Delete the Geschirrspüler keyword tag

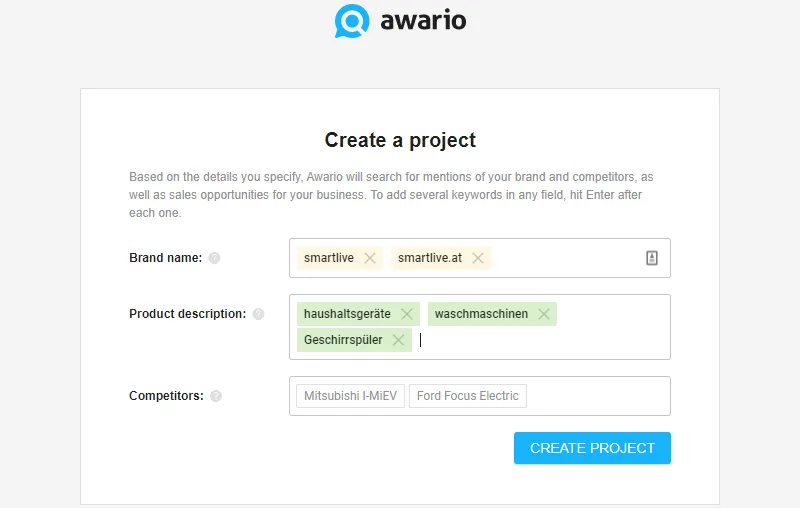coord(398,340)
